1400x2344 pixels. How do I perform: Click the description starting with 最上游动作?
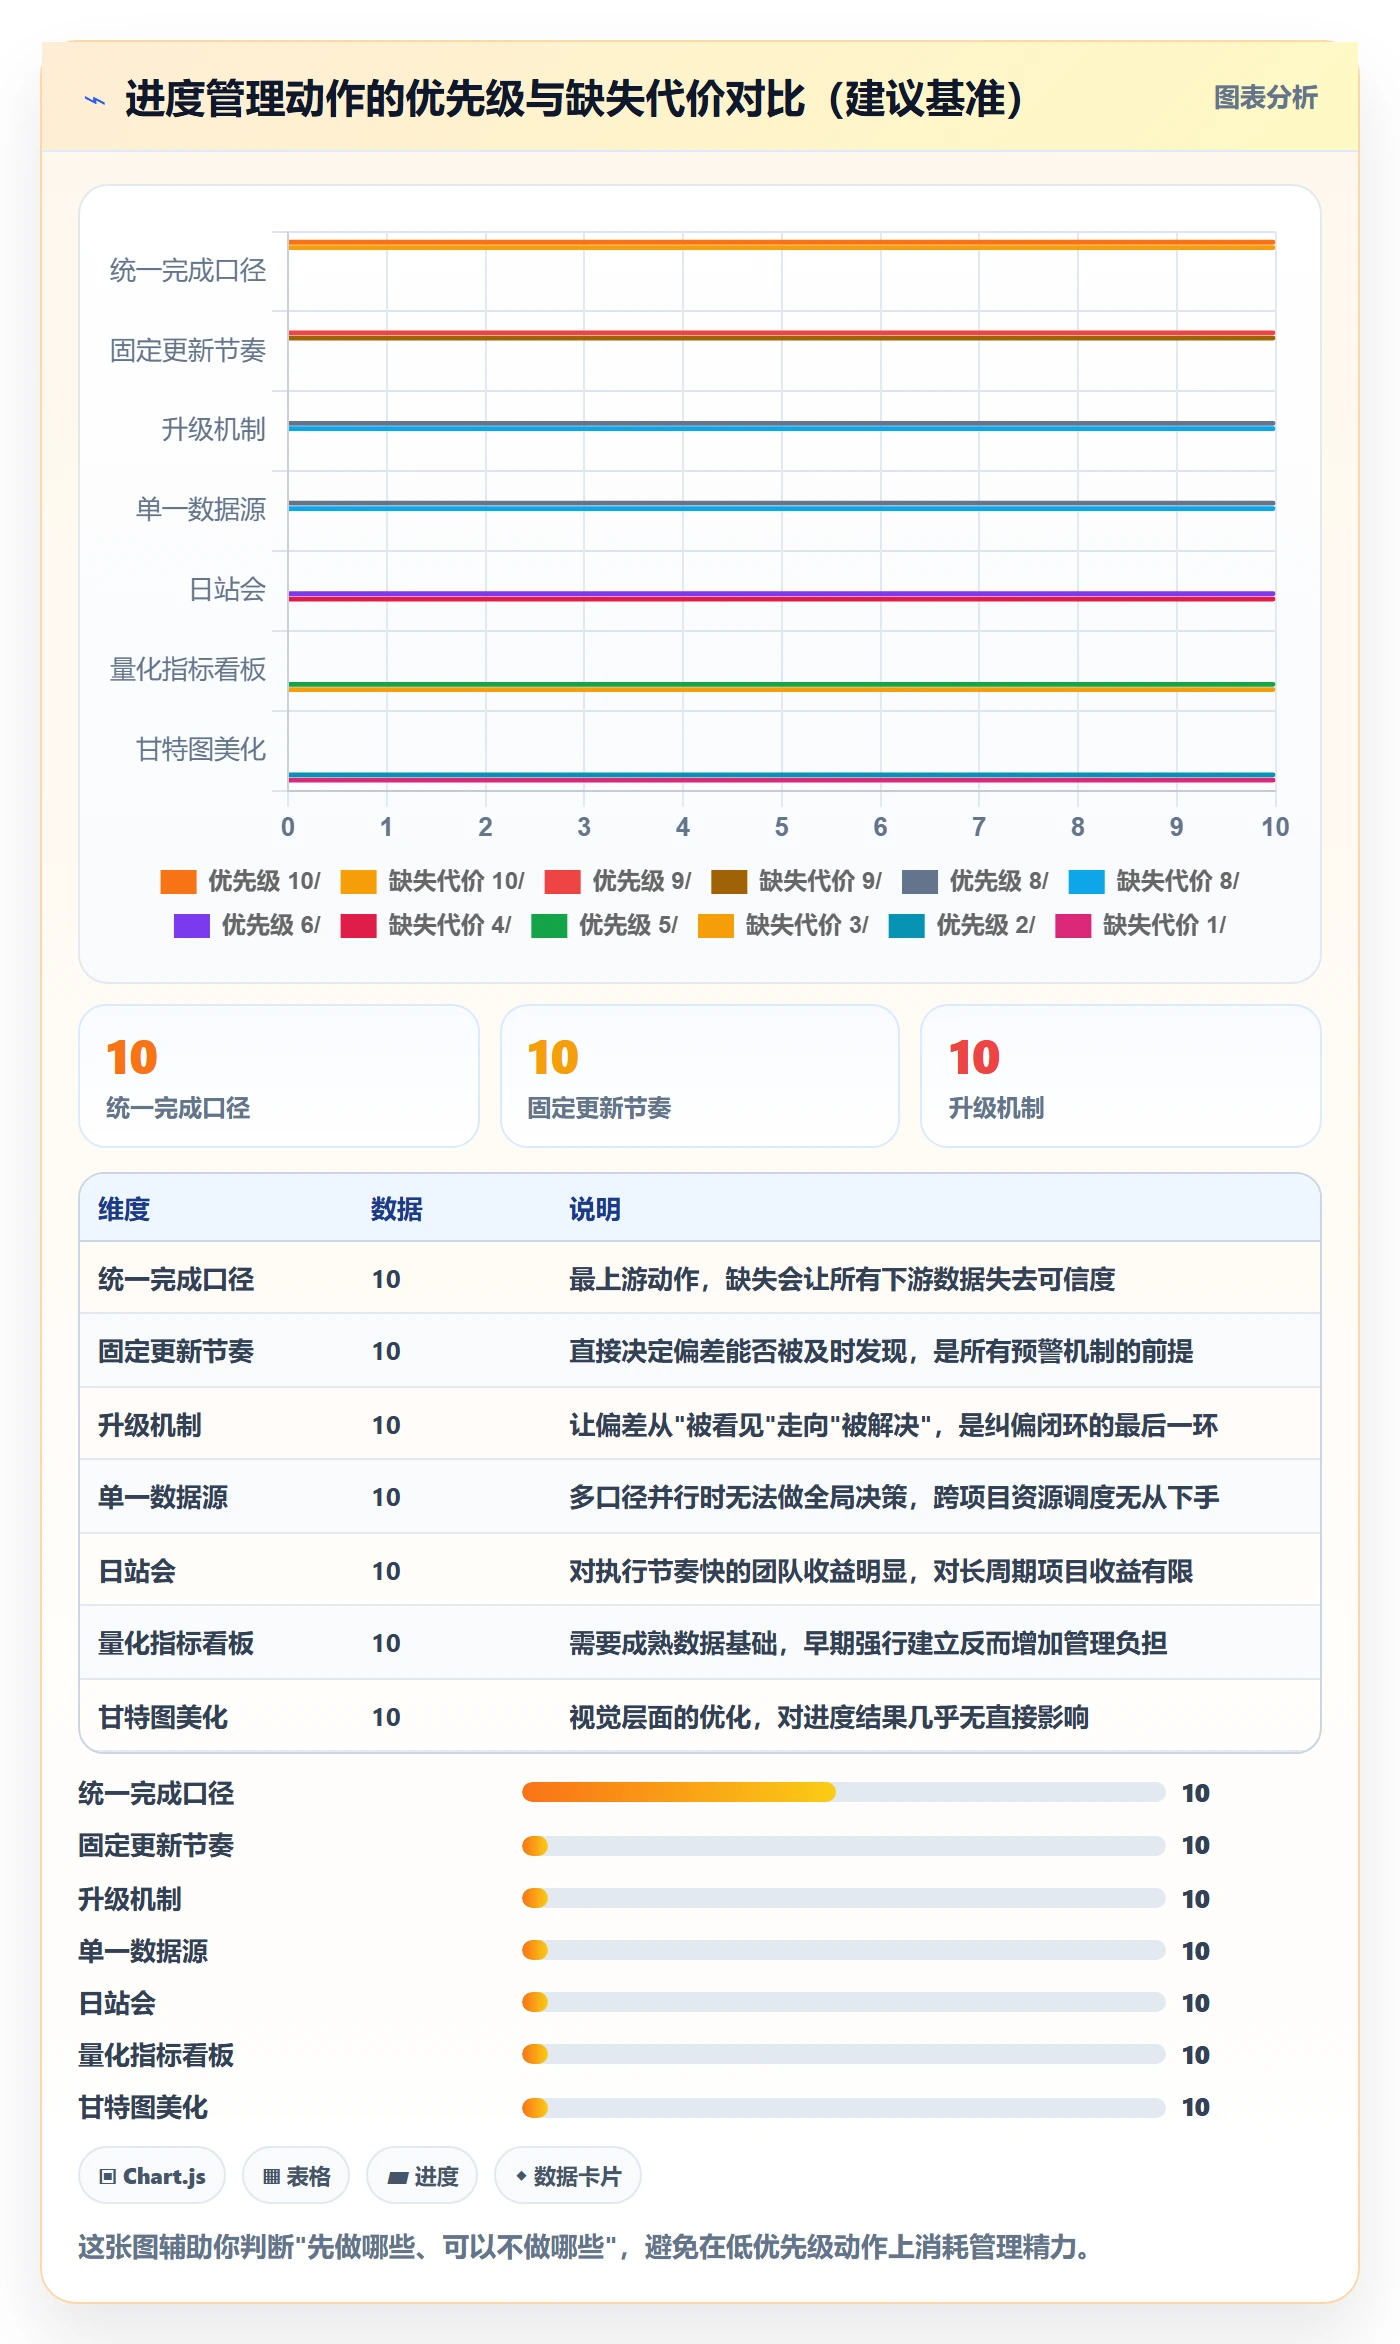(x=842, y=1279)
